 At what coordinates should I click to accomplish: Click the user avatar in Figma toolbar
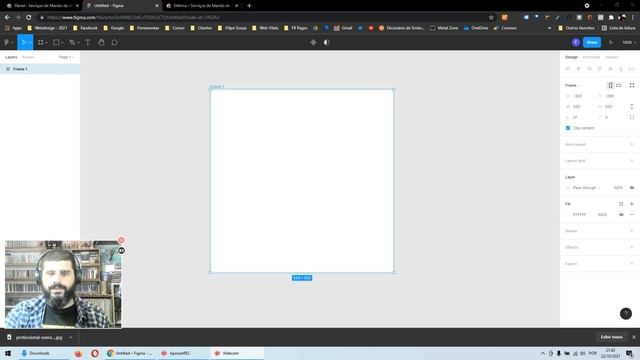tap(576, 42)
